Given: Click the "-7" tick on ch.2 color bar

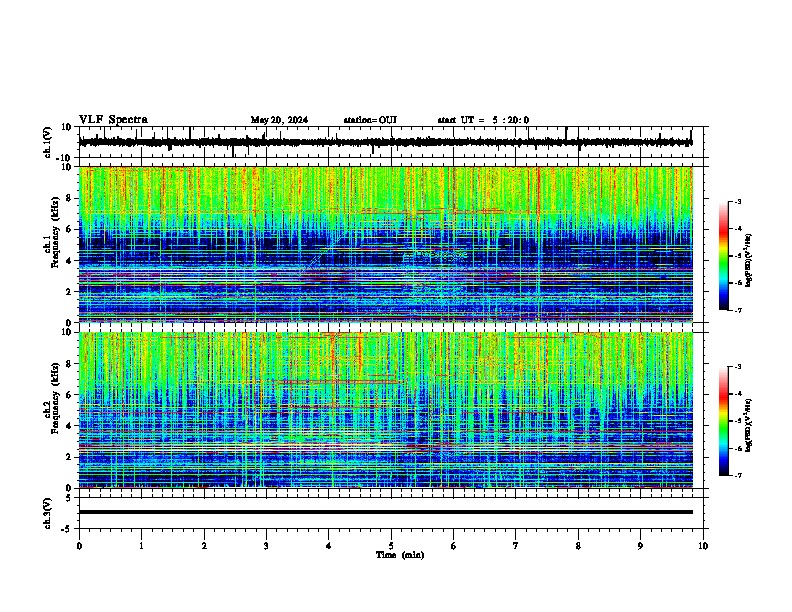Looking at the screenshot, I should (737, 476).
